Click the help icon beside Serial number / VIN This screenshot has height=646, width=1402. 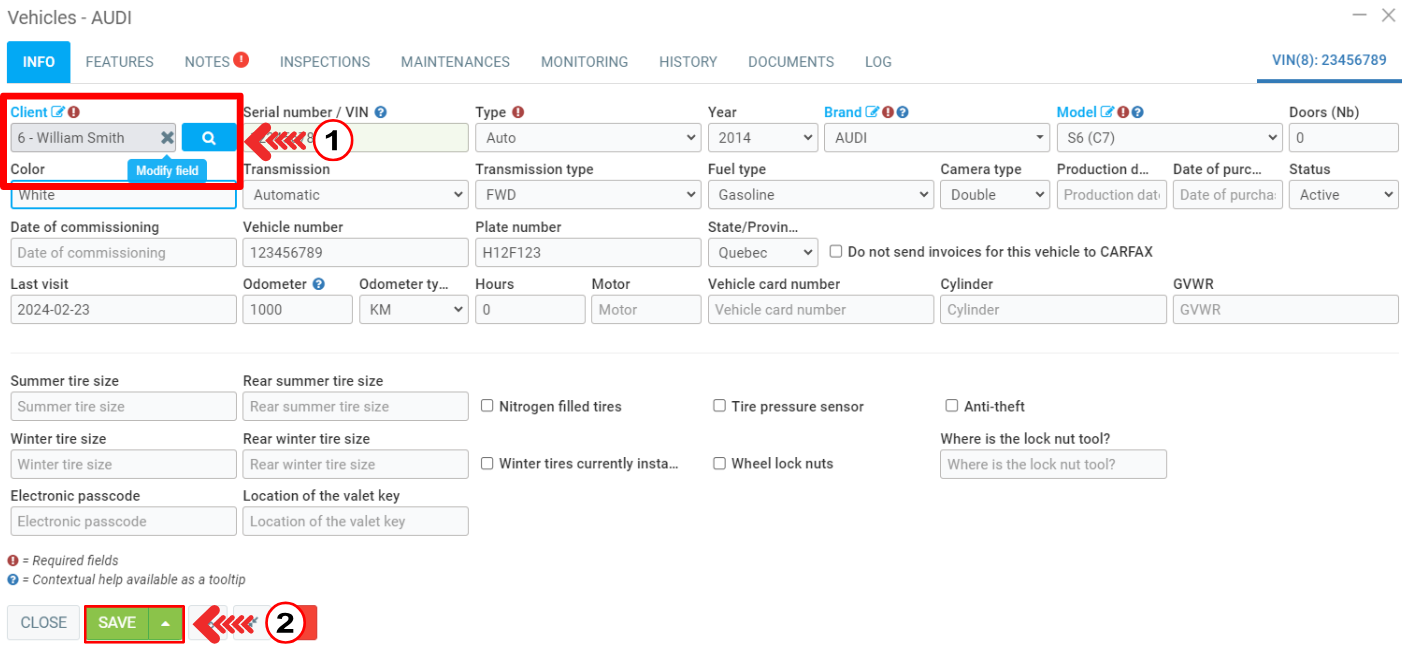click(x=381, y=112)
